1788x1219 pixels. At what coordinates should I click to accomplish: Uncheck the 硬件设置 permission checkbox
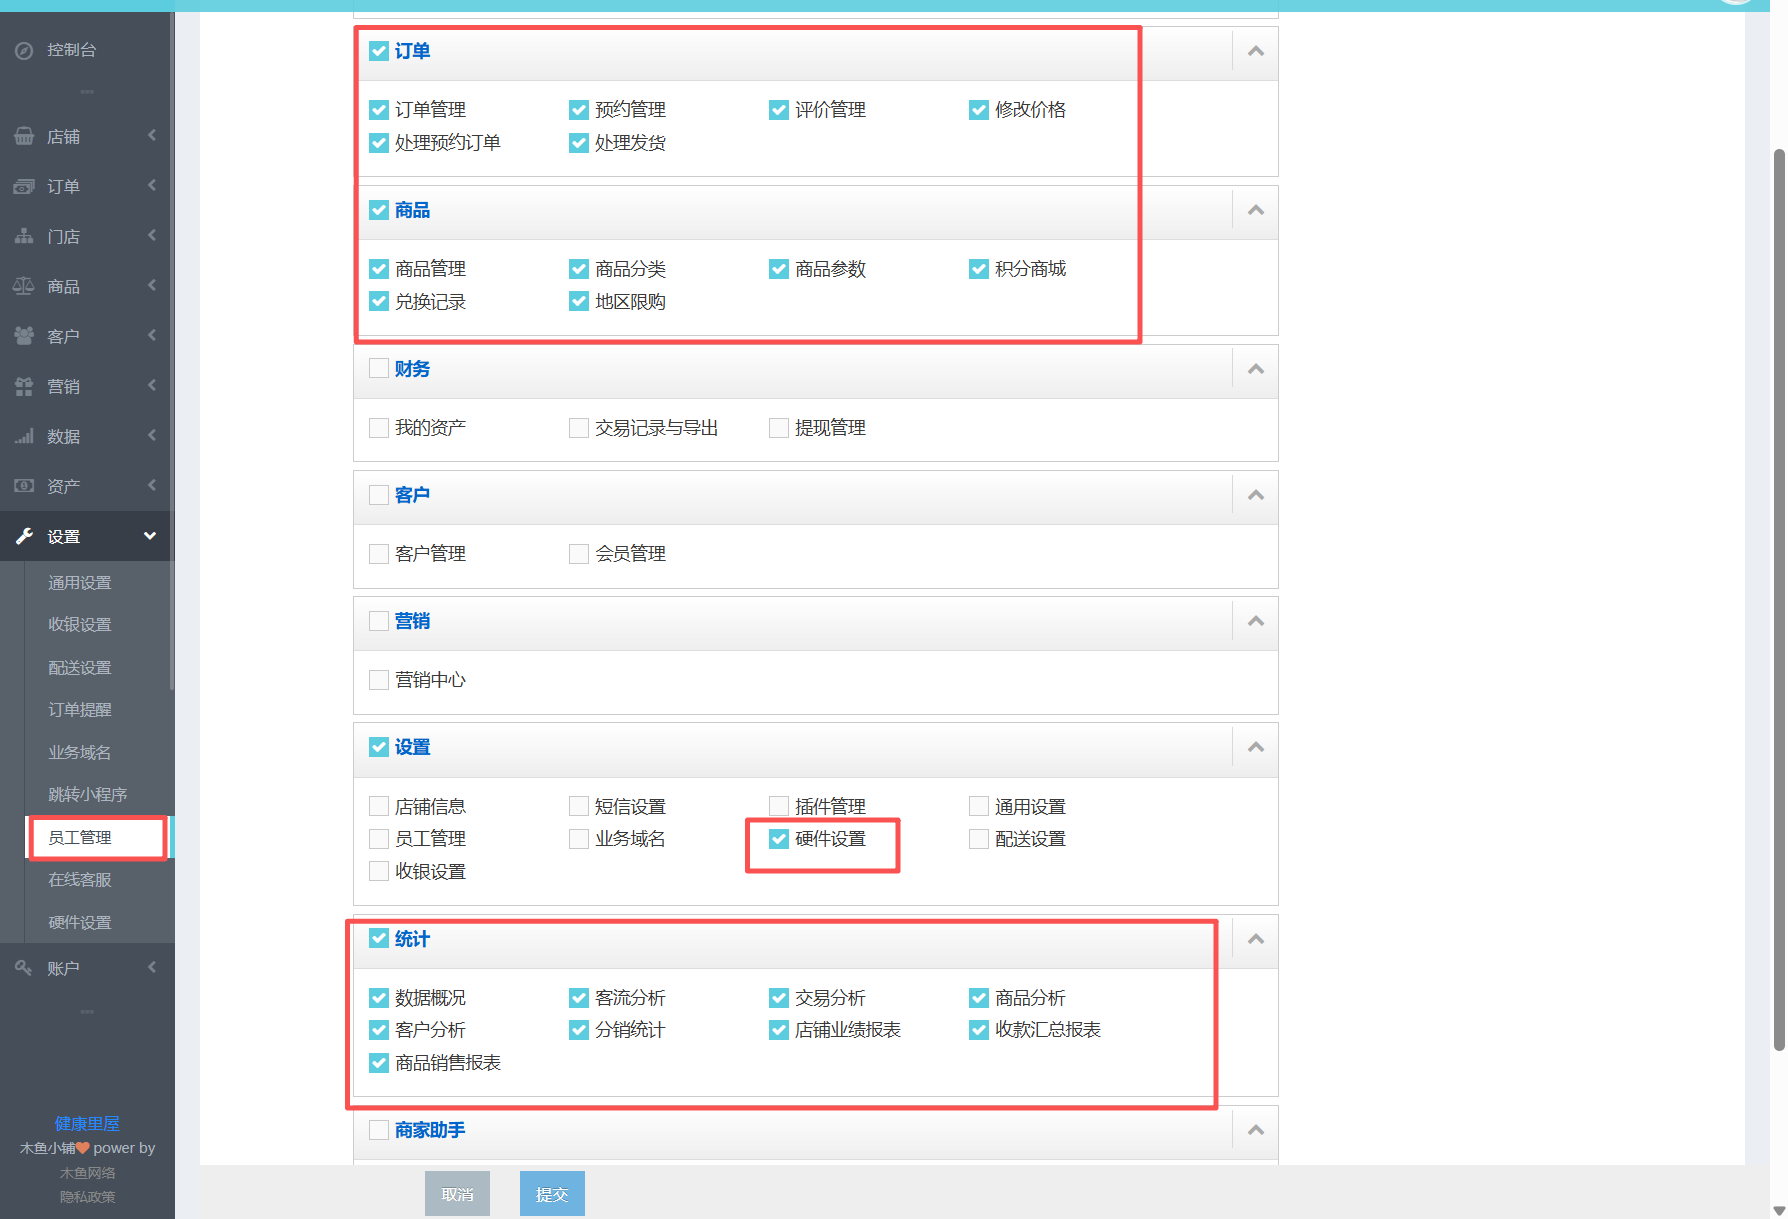(779, 839)
